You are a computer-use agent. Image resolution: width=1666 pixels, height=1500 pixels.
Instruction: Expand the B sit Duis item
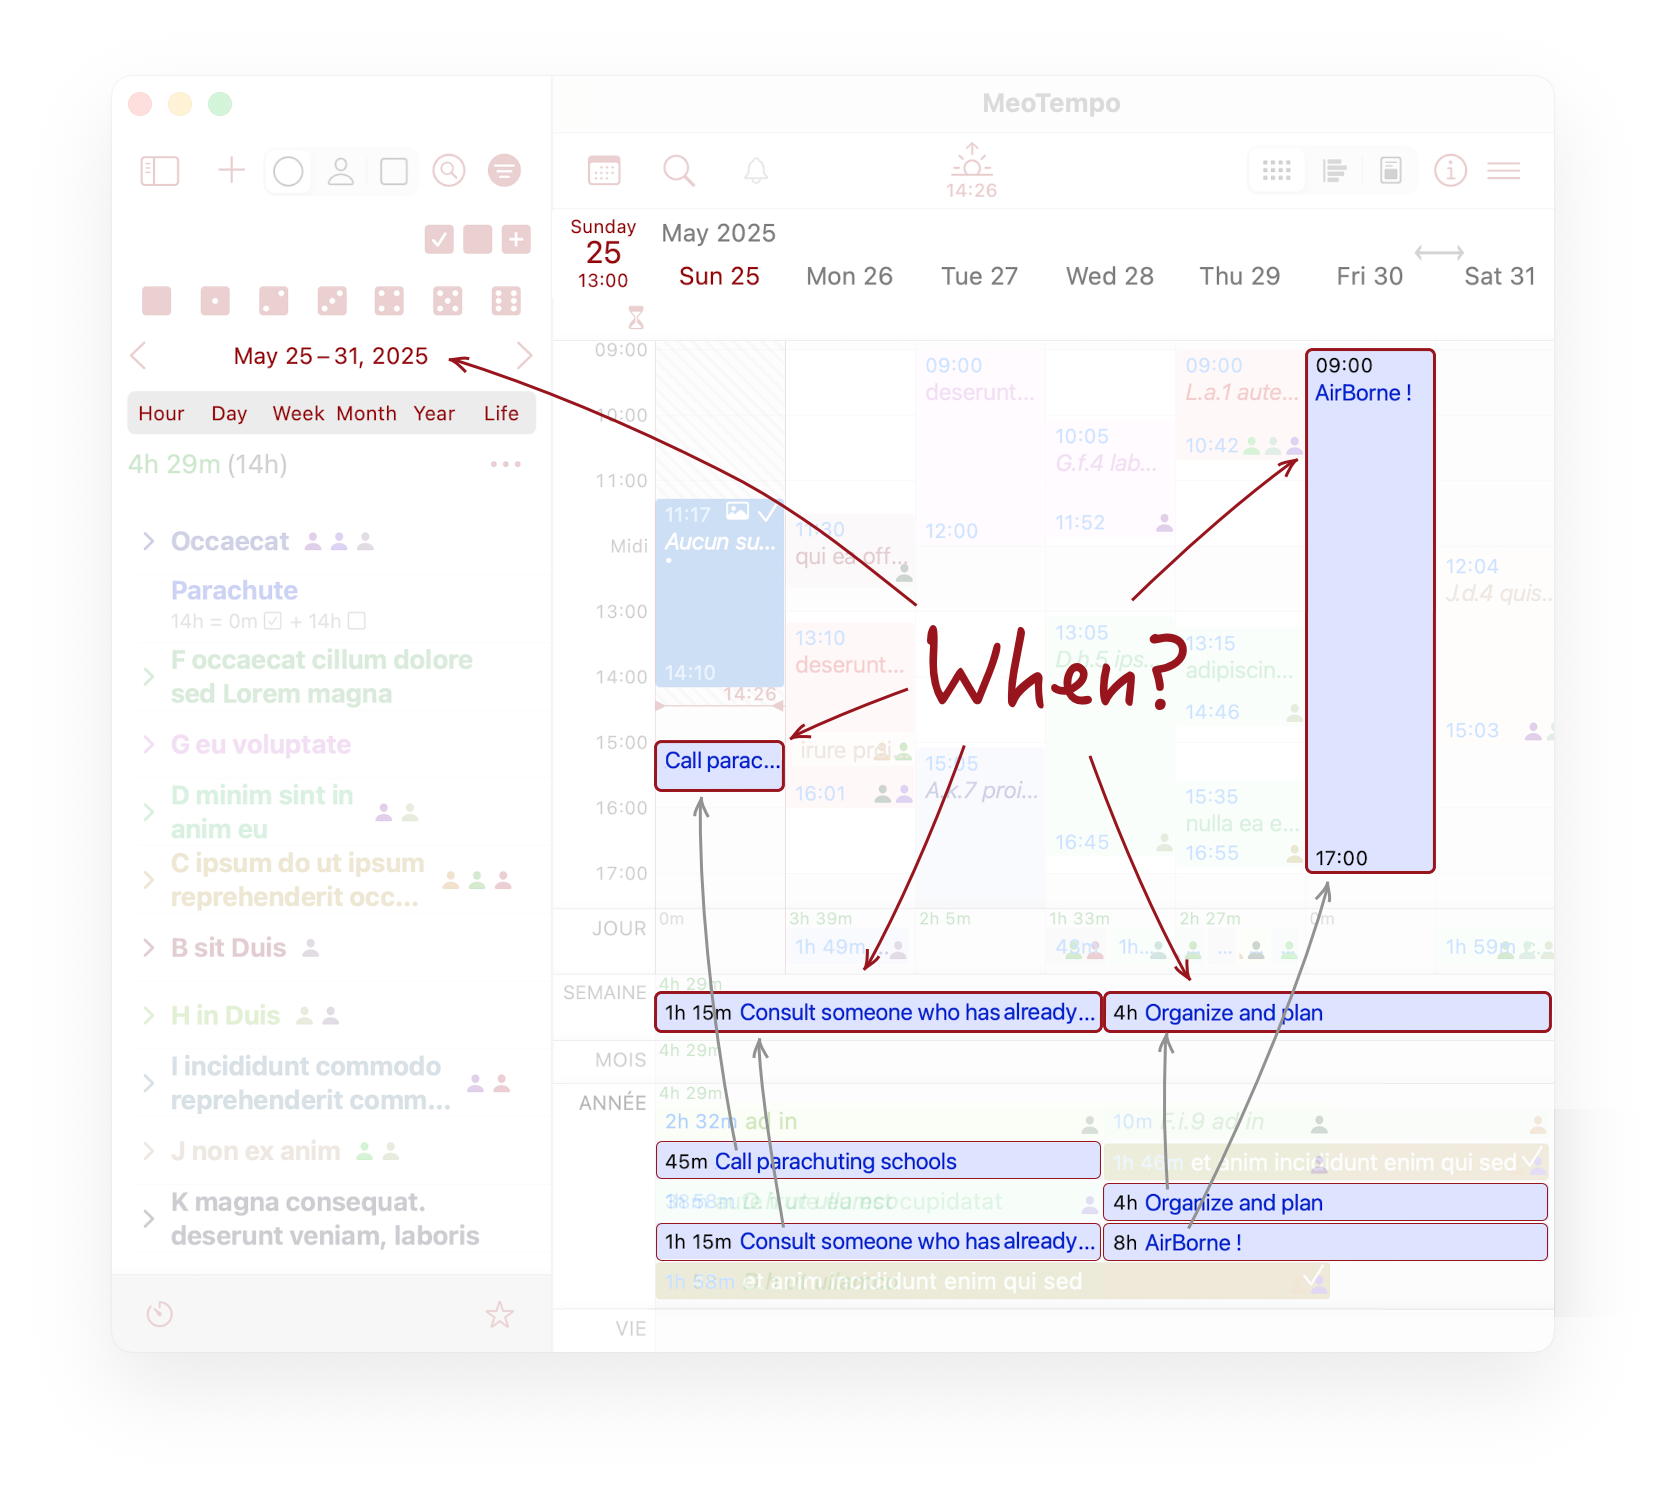point(149,948)
